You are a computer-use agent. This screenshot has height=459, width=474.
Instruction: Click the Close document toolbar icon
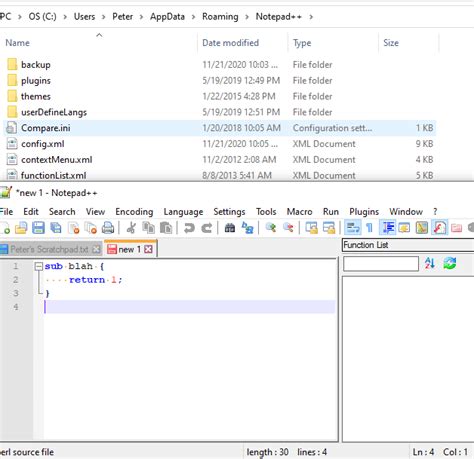click(x=73, y=228)
